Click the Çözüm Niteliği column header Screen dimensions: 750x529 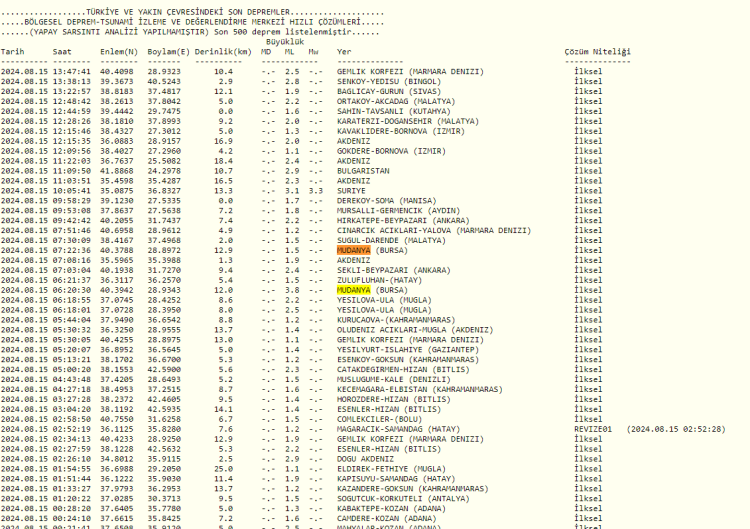[597, 51]
